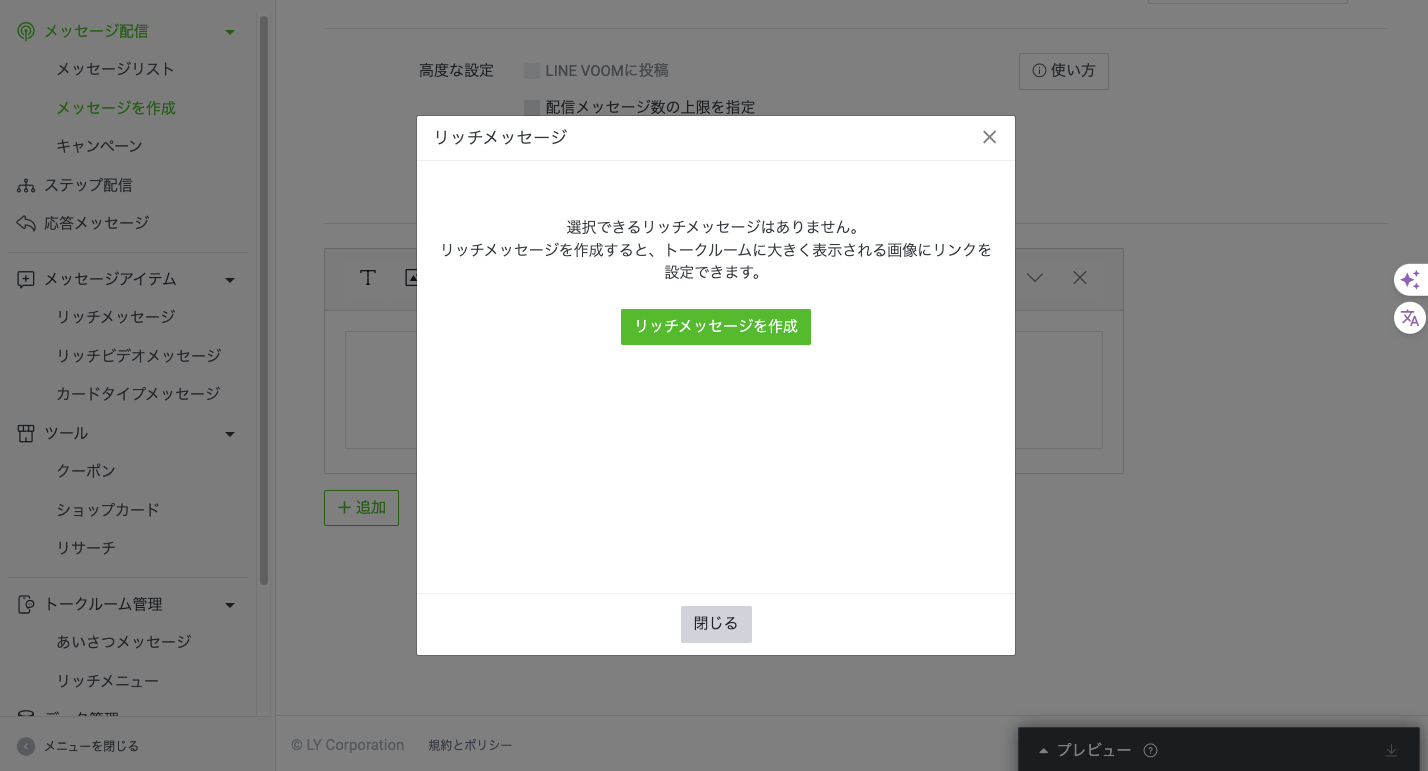Image resolution: width=1428 pixels, height=771 pixels.
Task: Click the 追加 add button
Action: tap(361, 508)
